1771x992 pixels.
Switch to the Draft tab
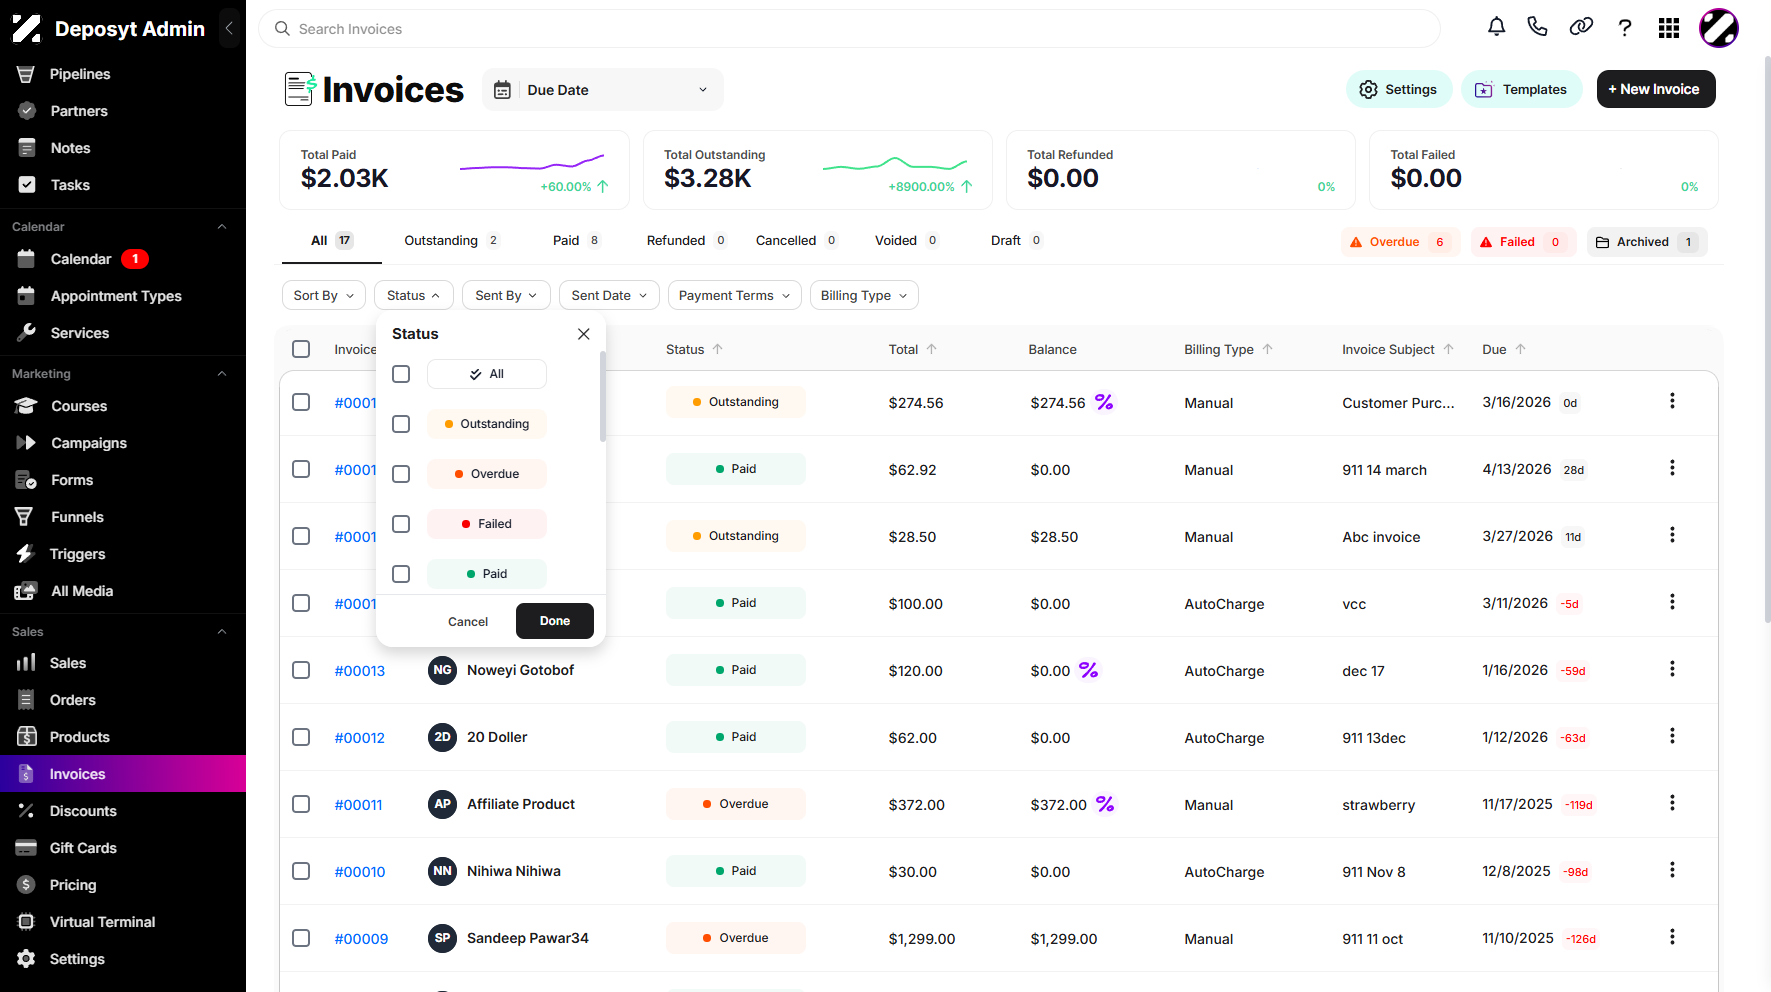pos(1016,241)
